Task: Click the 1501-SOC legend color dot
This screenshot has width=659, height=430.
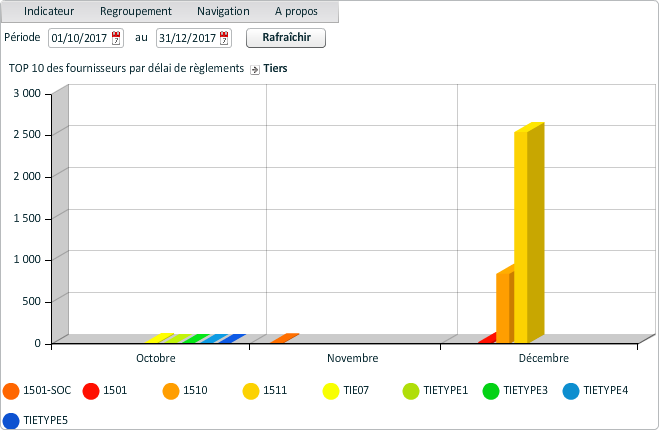Action: pyautogui.click(x=11, y=391)
